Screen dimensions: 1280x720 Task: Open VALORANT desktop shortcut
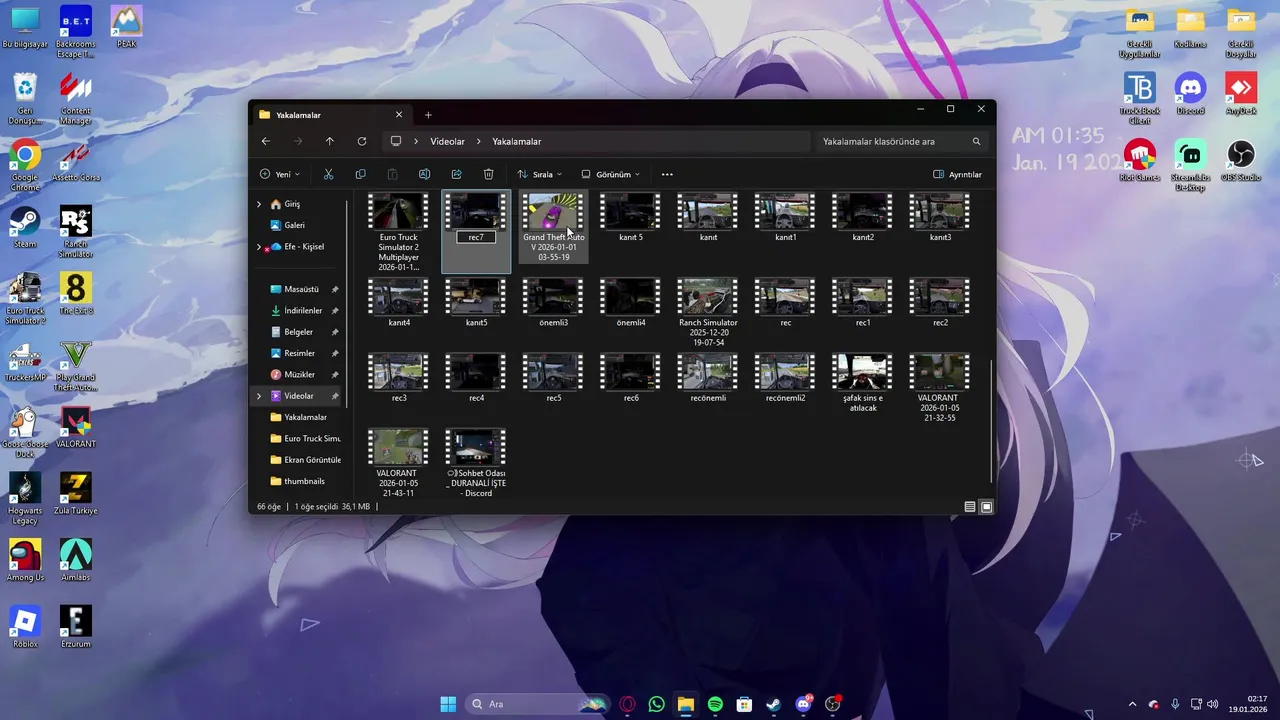coord(76,427)
